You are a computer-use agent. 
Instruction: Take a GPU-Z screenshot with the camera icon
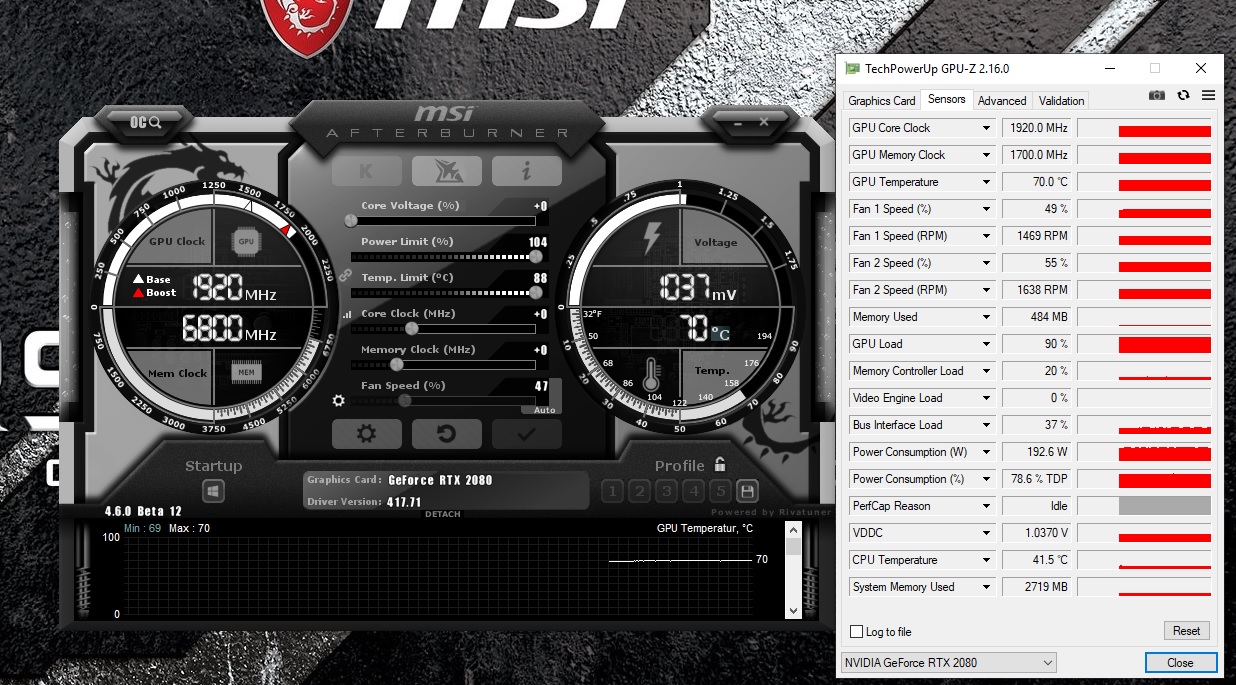tap(1157, 95)
